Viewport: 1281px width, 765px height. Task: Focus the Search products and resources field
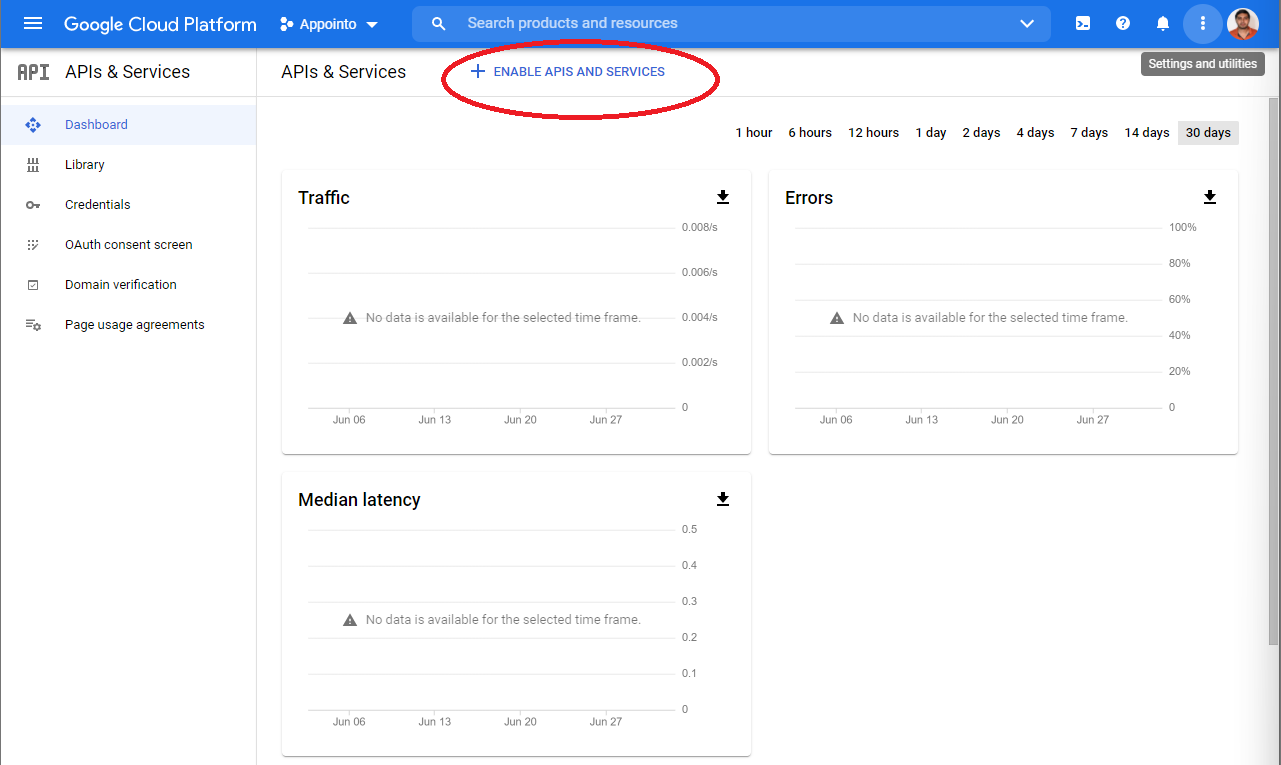730,23
